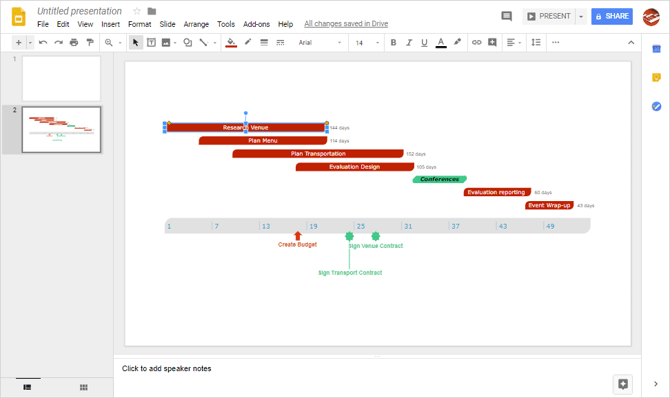This screenshot has height=398, width=670.
Task: Open the File menu
Action: point(43,24)
